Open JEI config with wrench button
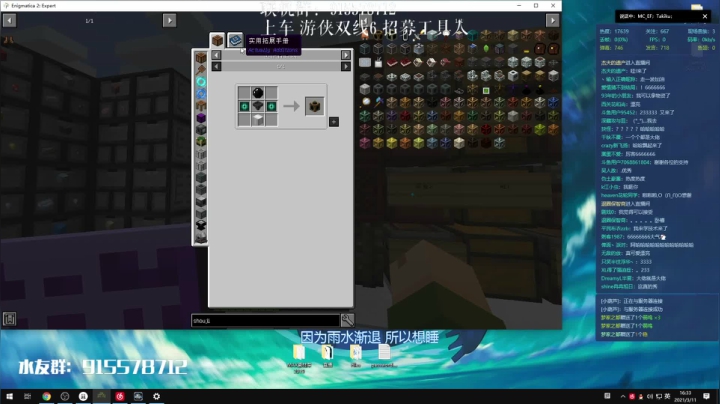 [x=347, y=320]
